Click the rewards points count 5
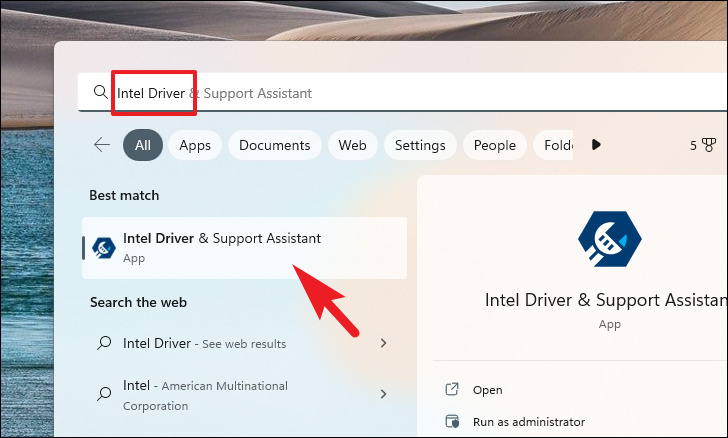The height and width of the screenshot is (438, 728). (x=693, y=145)
